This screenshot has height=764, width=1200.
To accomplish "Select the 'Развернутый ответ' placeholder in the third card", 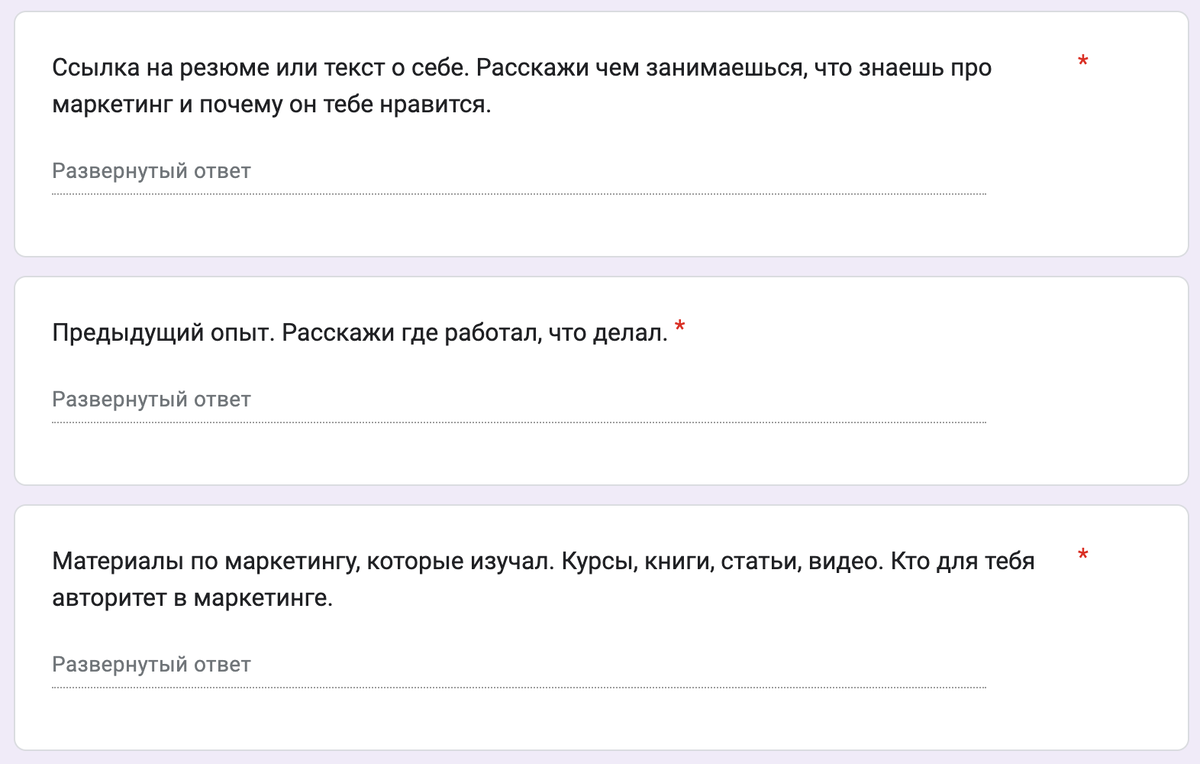I will tap(152, 664).
